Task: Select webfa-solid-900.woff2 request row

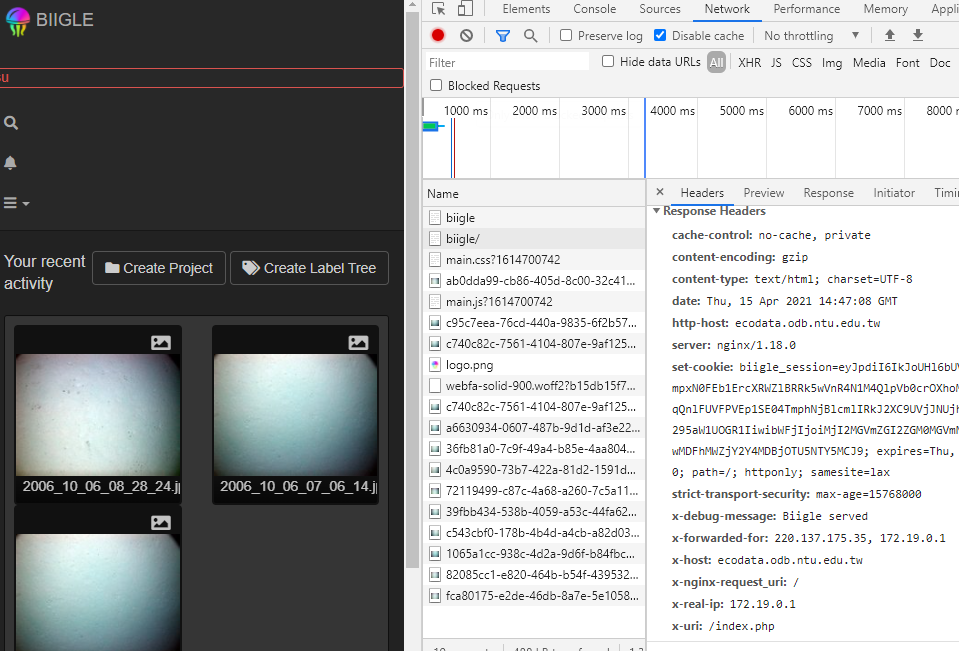Action: point(534,385)
